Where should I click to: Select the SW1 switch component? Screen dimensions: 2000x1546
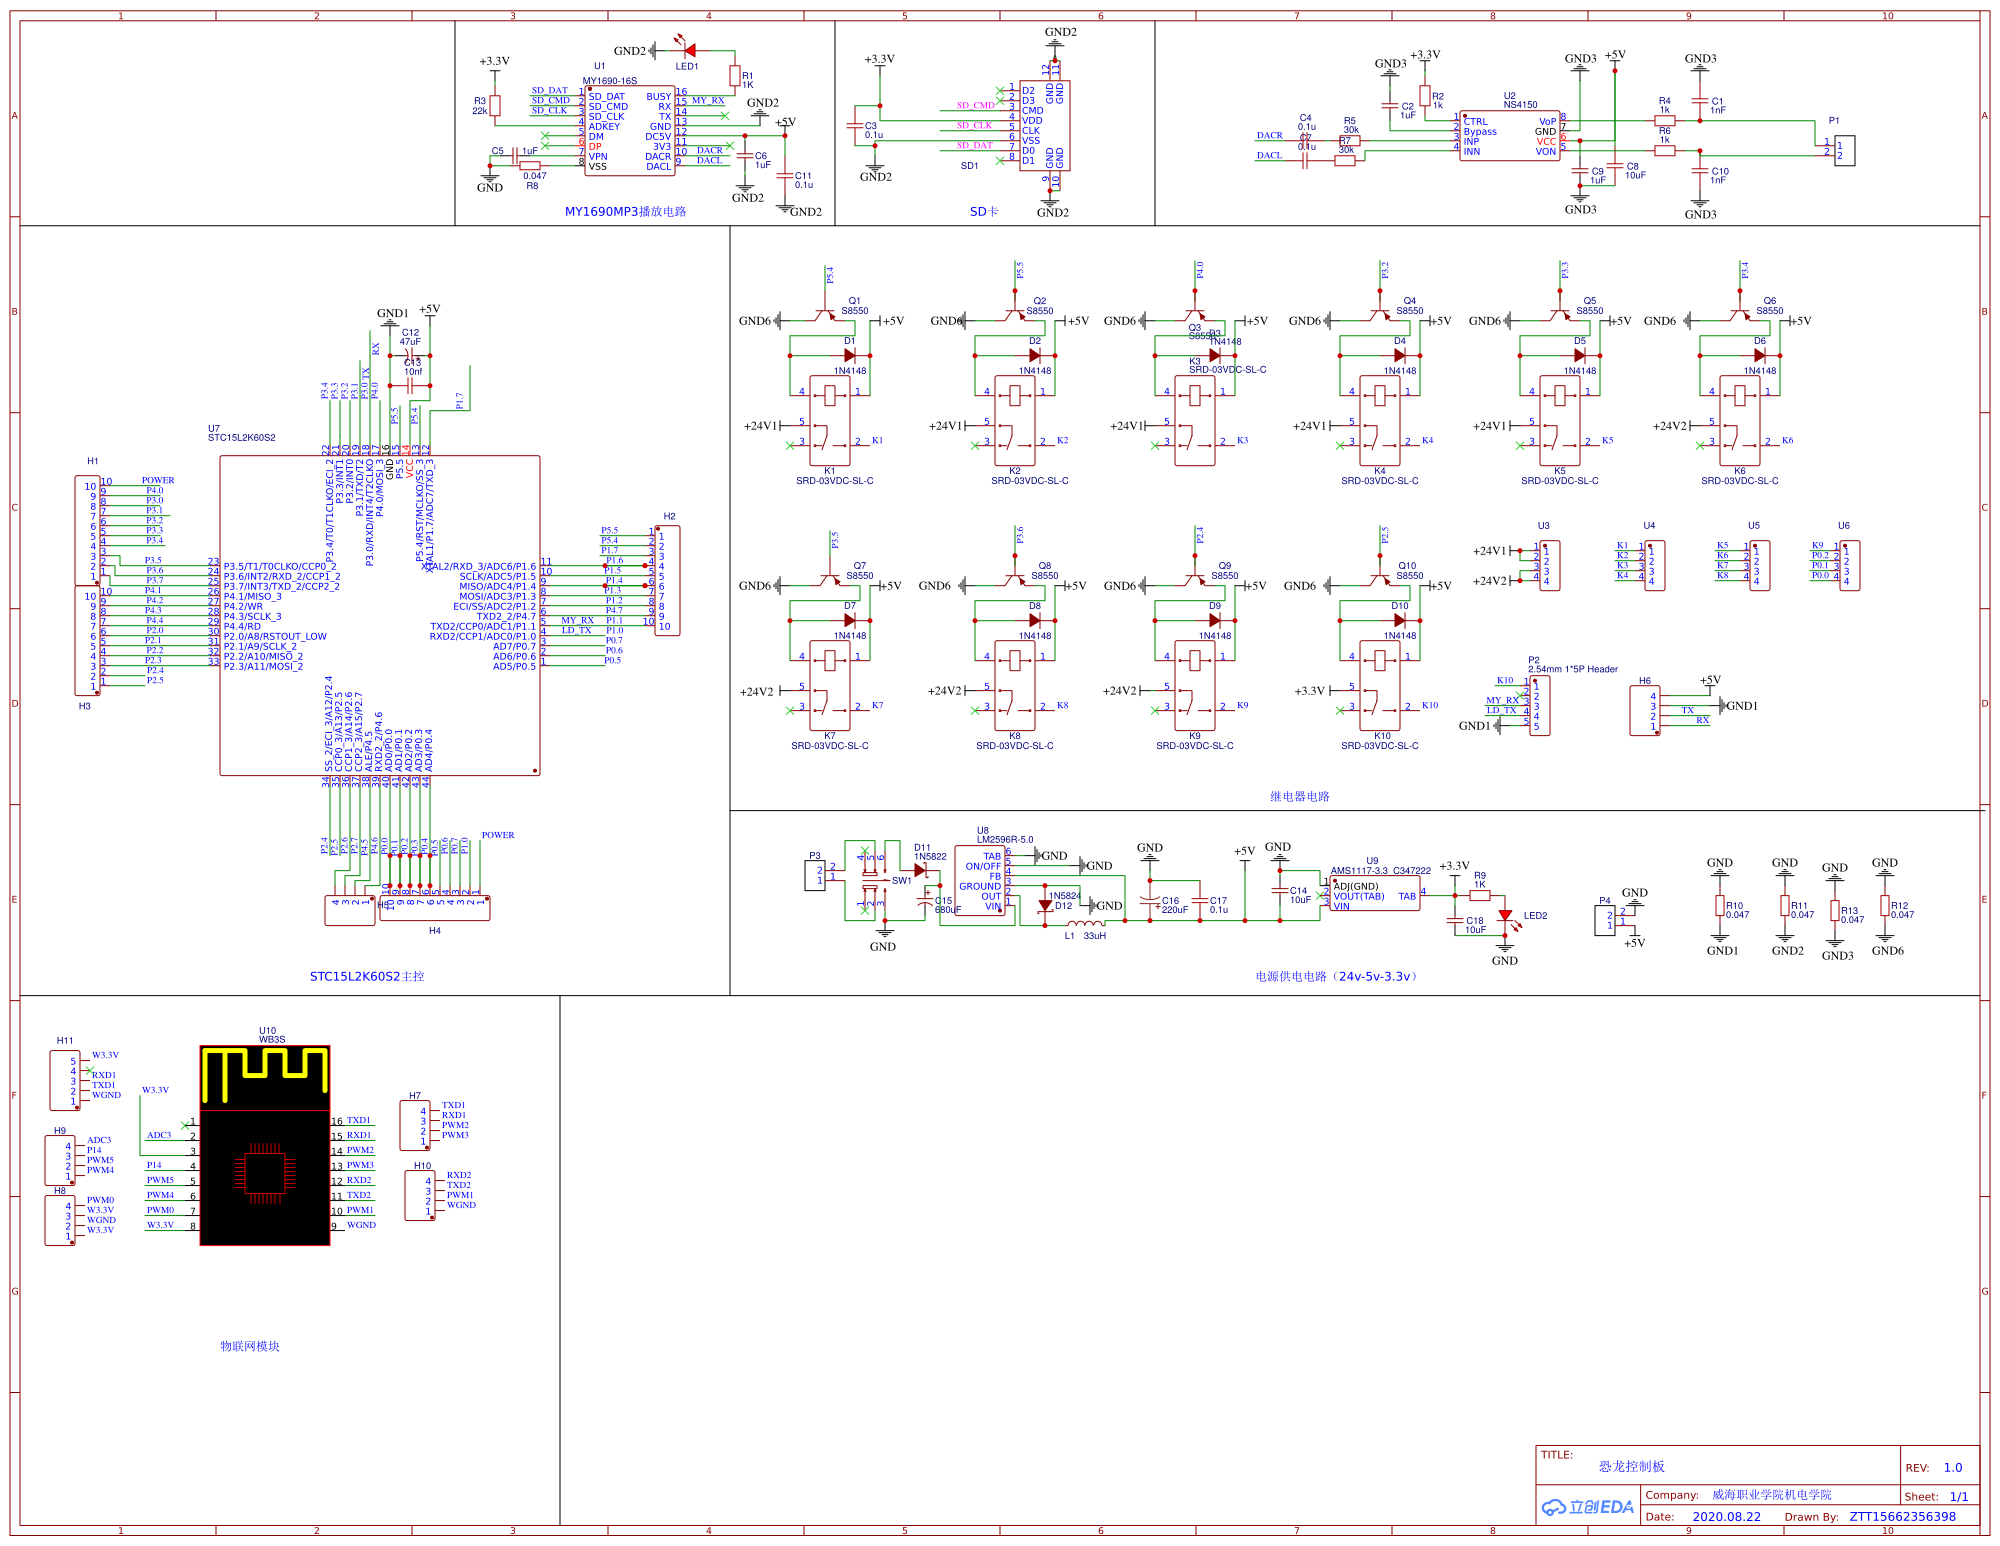click(870, 880)
